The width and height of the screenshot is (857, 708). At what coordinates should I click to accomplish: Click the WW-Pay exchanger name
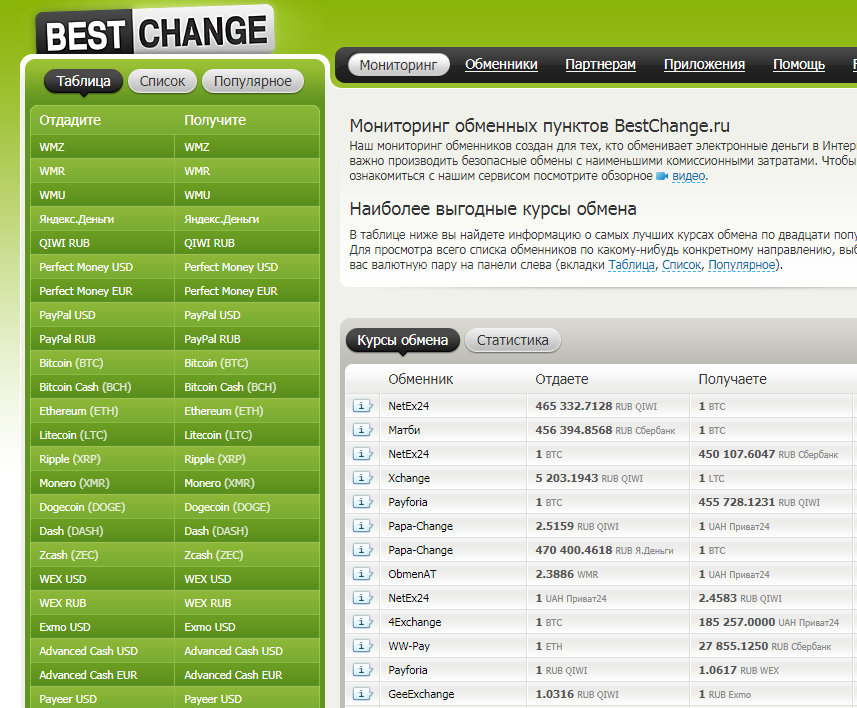click(x=409, y=646)
